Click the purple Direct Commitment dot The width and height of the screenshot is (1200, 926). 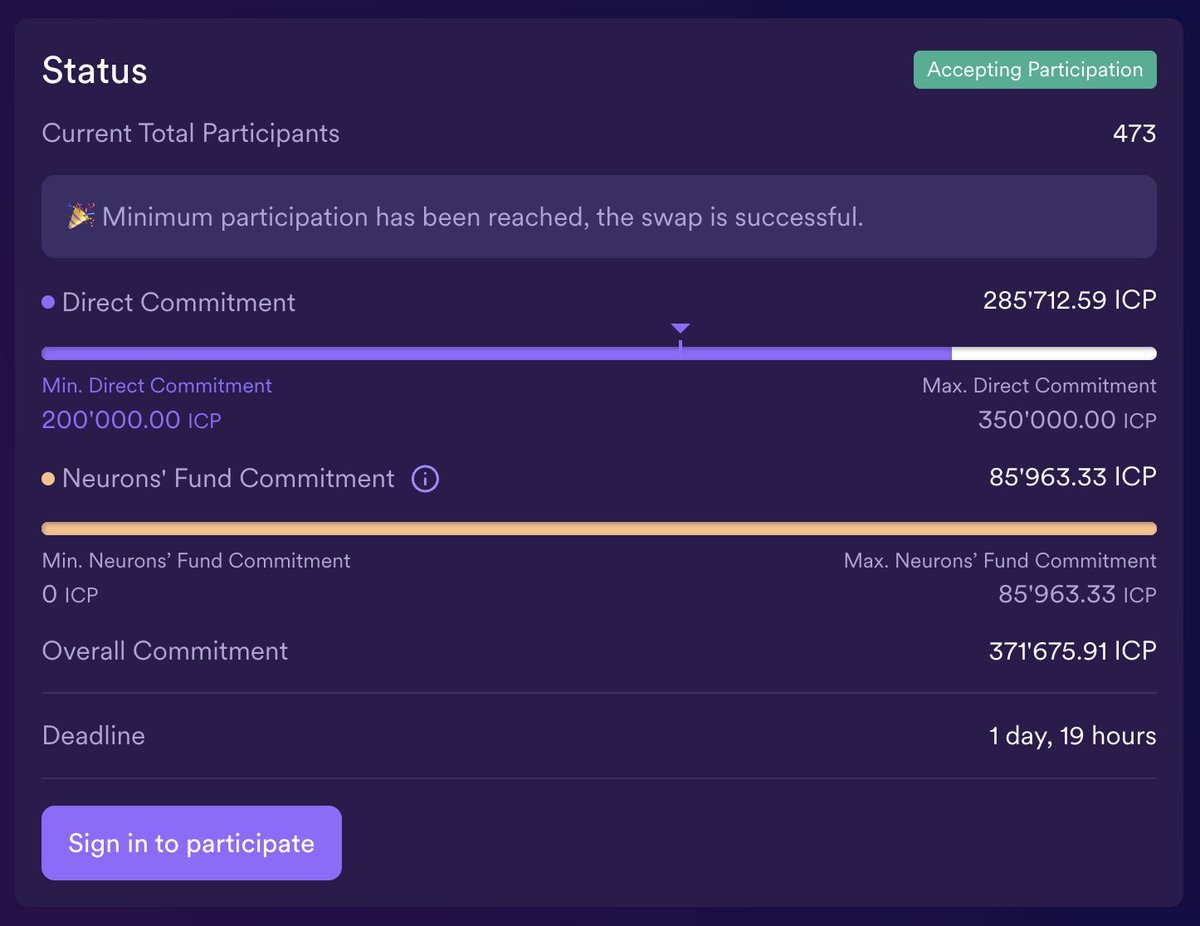(x=48, y=302)
